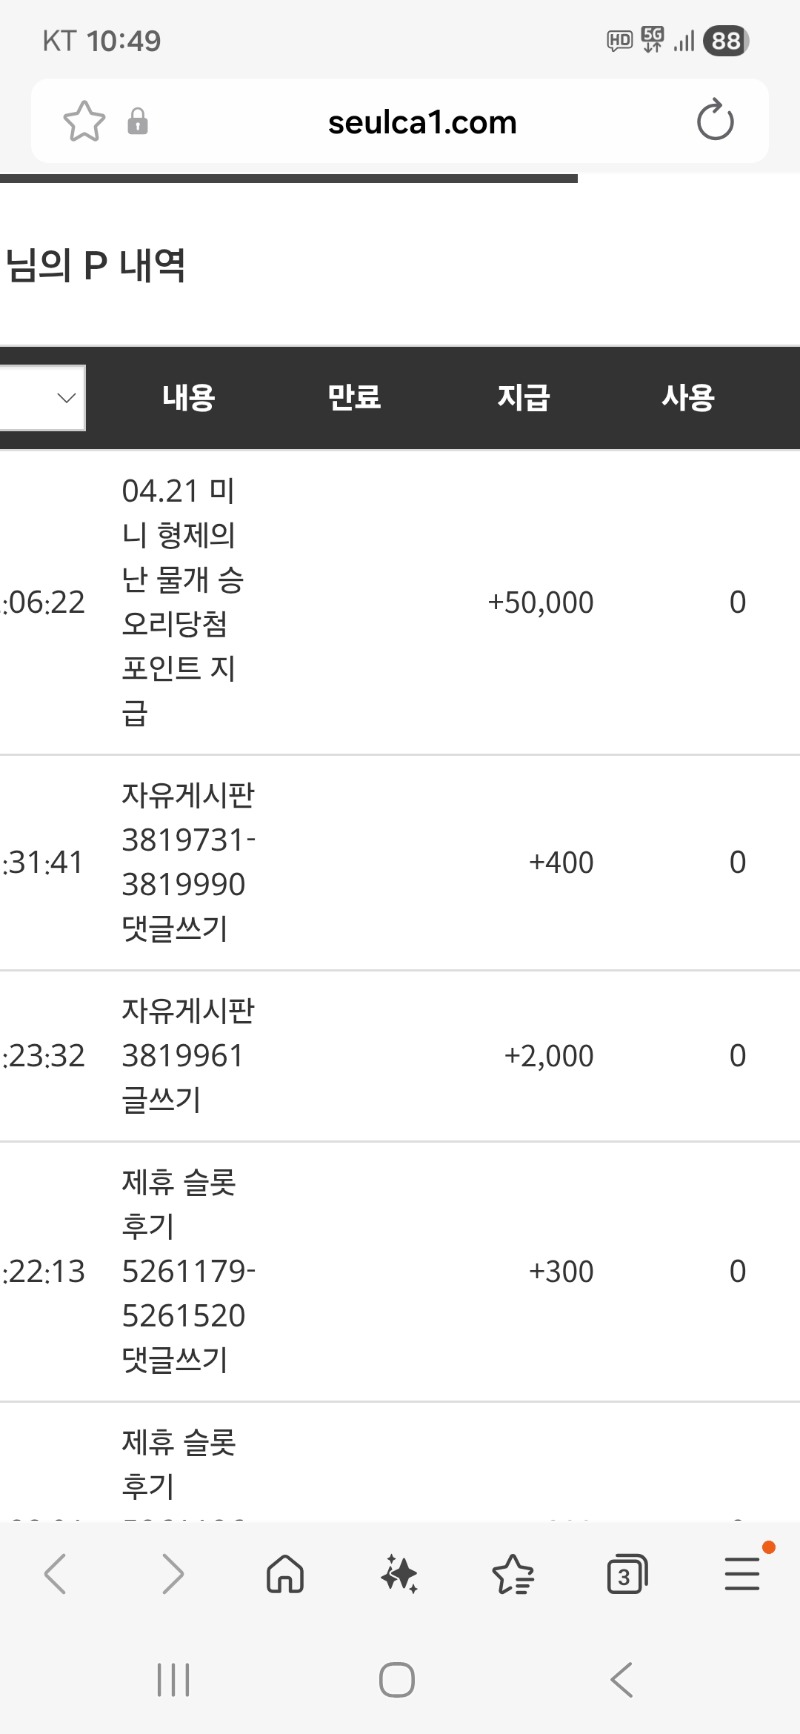Tap the 내용 column header
Image resolution: width=800 pixels, height=1734 pixels.
pos(189,398)
